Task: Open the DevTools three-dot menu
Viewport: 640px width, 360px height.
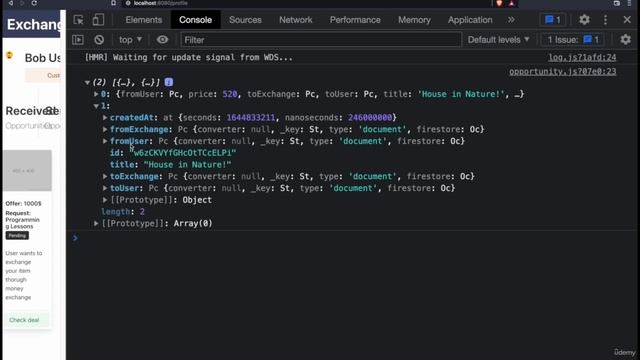Action: click(x=605, y=20)
